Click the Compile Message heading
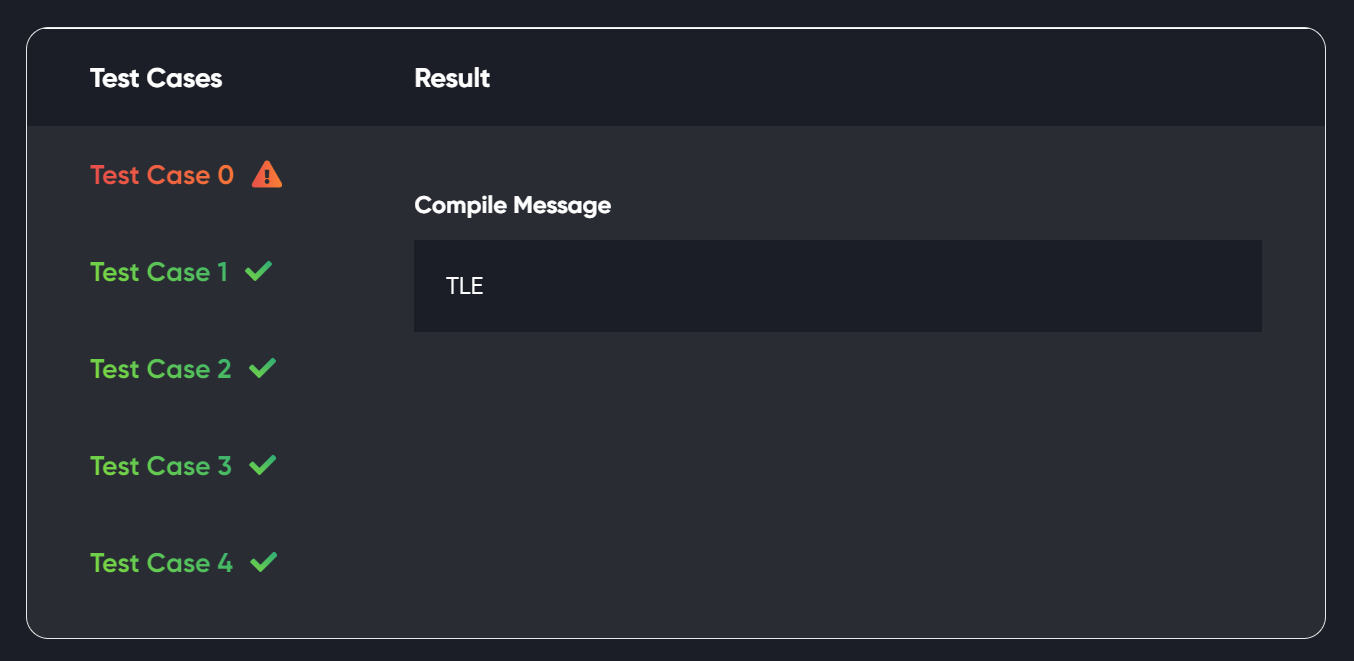 tap(512, 205)
